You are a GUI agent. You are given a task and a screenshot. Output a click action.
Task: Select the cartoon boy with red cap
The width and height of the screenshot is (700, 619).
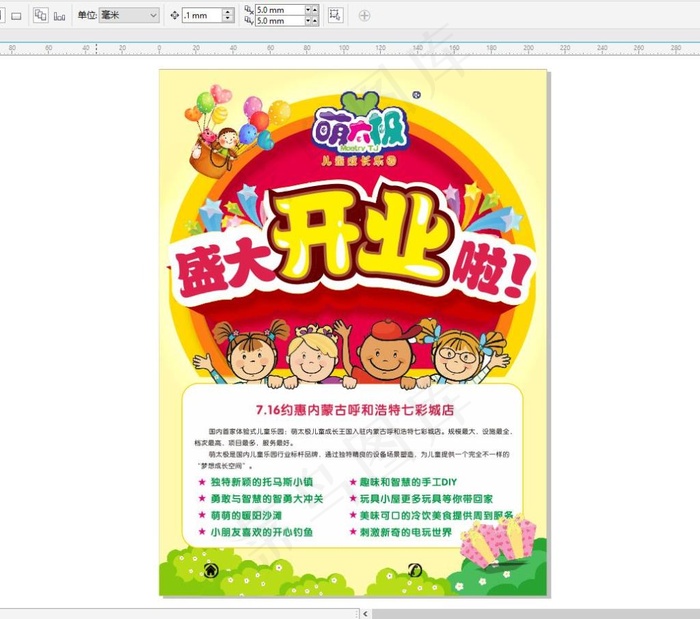(x=387, y=353)
